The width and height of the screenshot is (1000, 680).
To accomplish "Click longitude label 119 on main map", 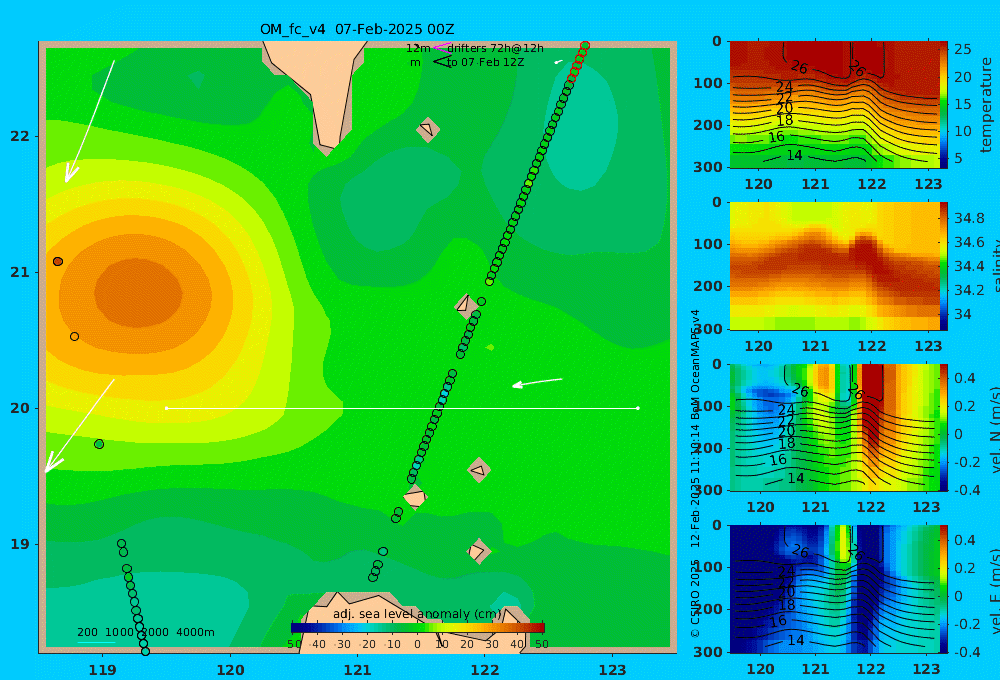I will point(103,670).
